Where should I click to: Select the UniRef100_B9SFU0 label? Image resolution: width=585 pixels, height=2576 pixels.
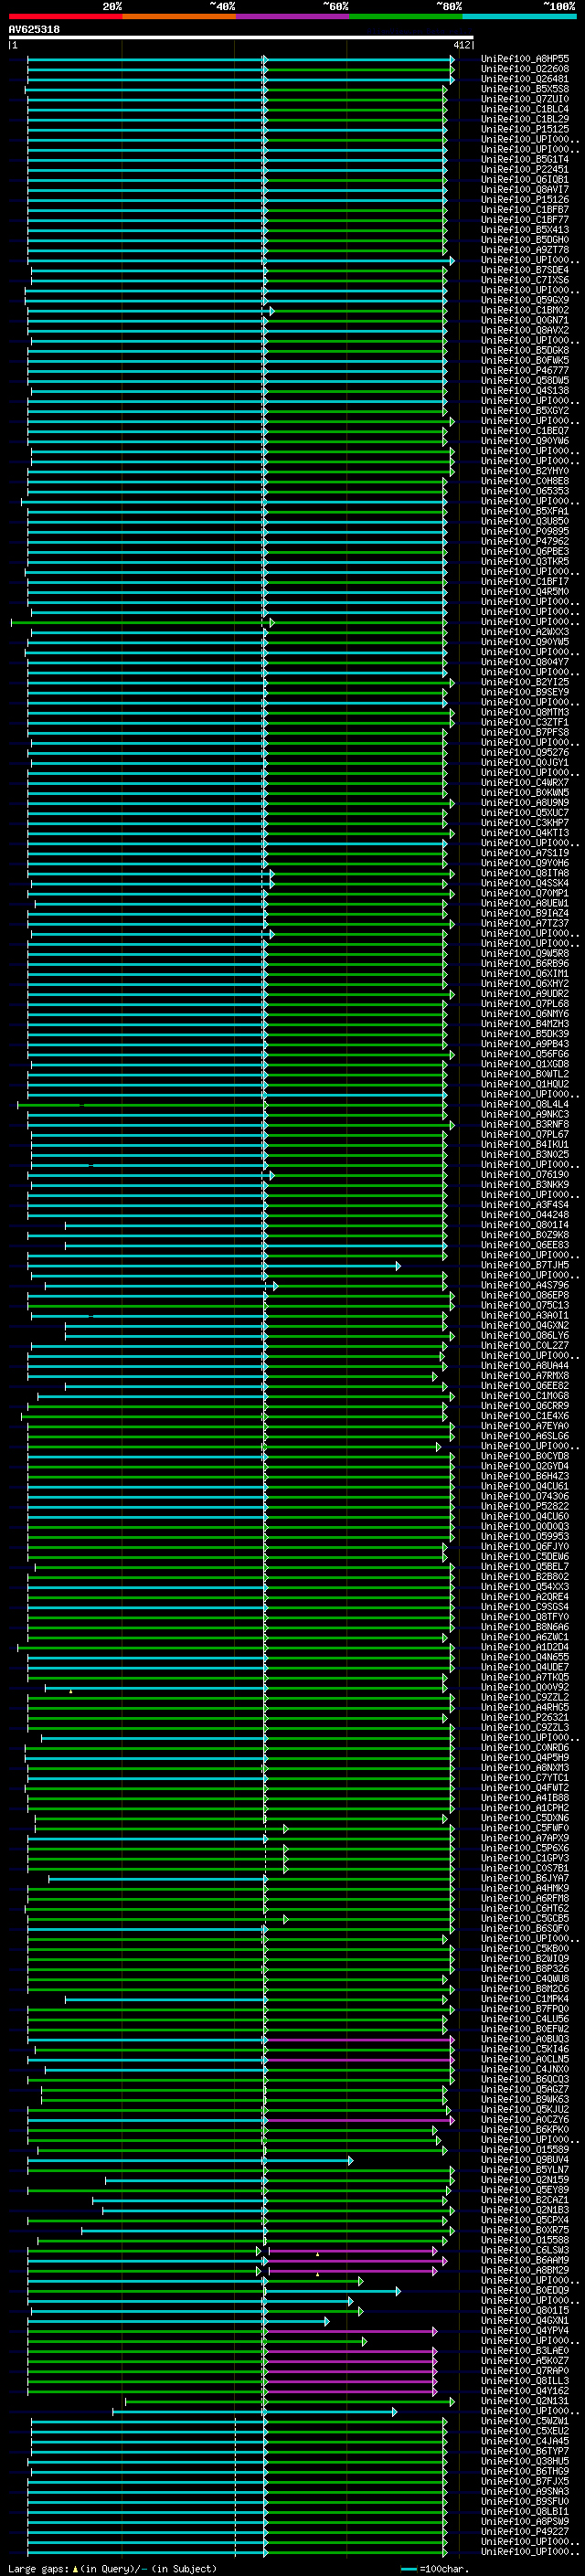click(x=525, y=2501)
